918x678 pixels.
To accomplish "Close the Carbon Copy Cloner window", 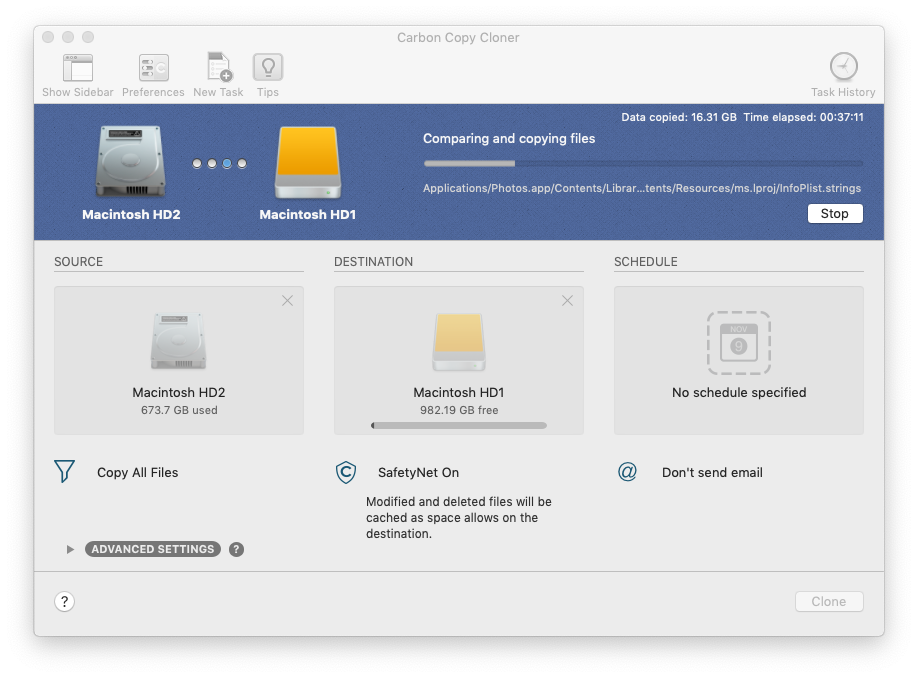I will (x=48, y=37).
